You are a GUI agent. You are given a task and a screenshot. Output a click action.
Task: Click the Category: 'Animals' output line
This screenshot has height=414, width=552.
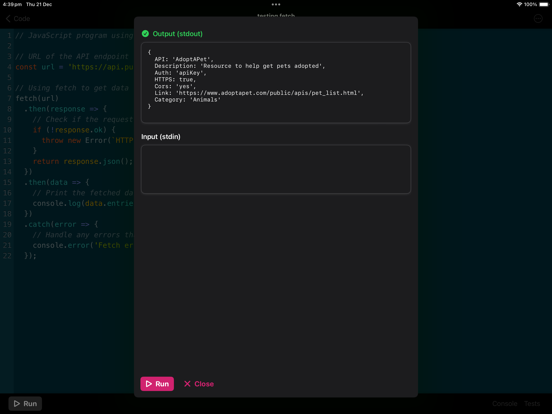pos(187,100)
